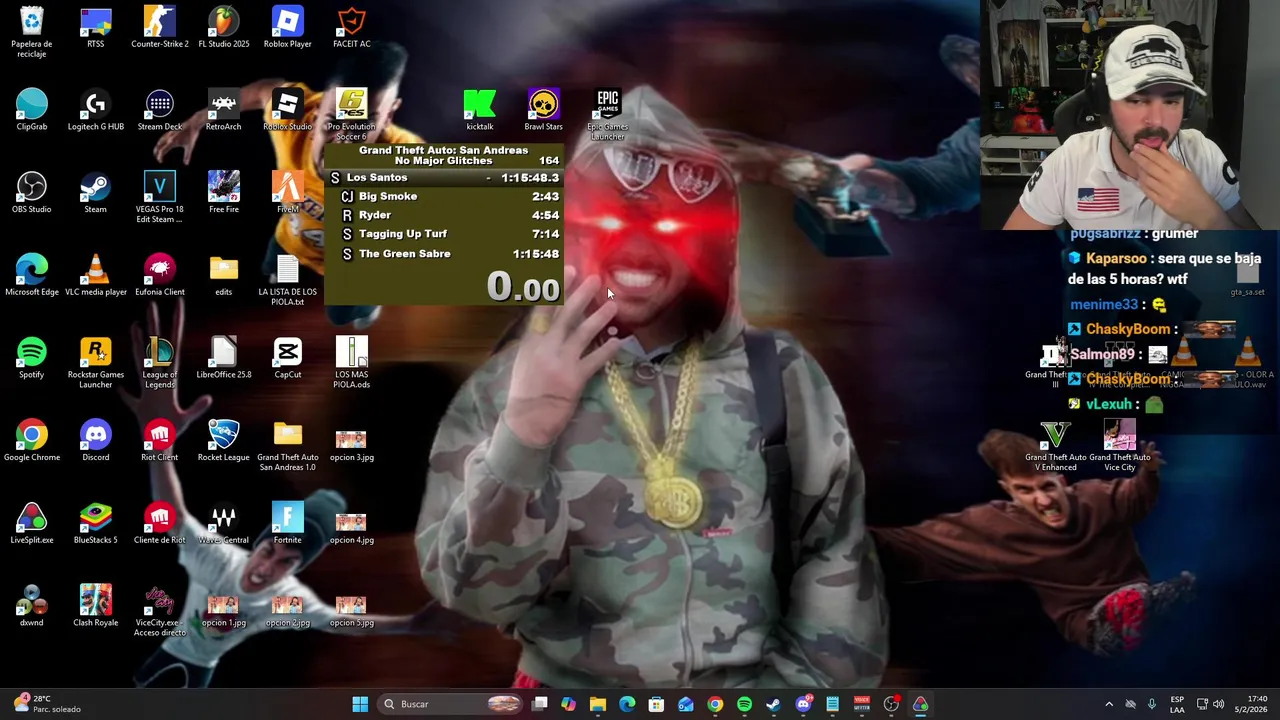Launch the Riot Client icon

tap(160, 441)
